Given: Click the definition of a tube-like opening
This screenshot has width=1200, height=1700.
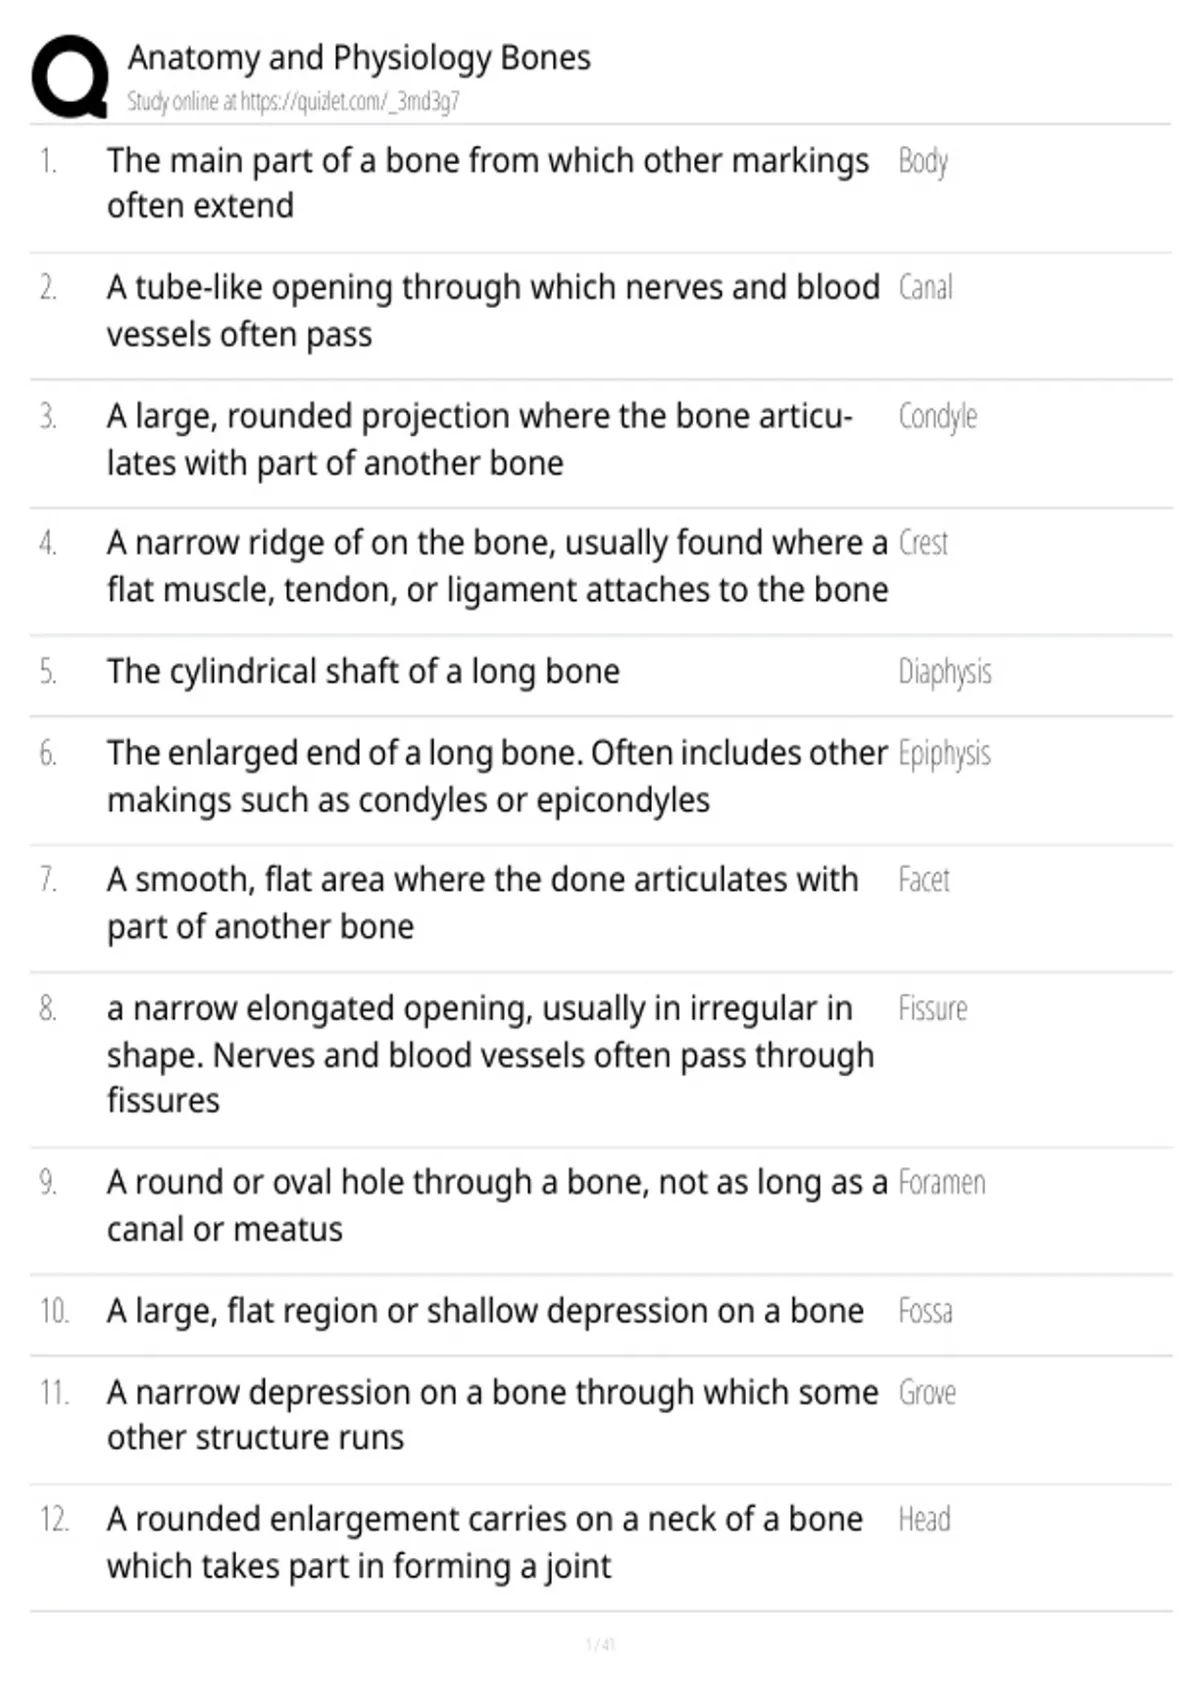Looking at the screenshot, I should (x=493, y=311).
